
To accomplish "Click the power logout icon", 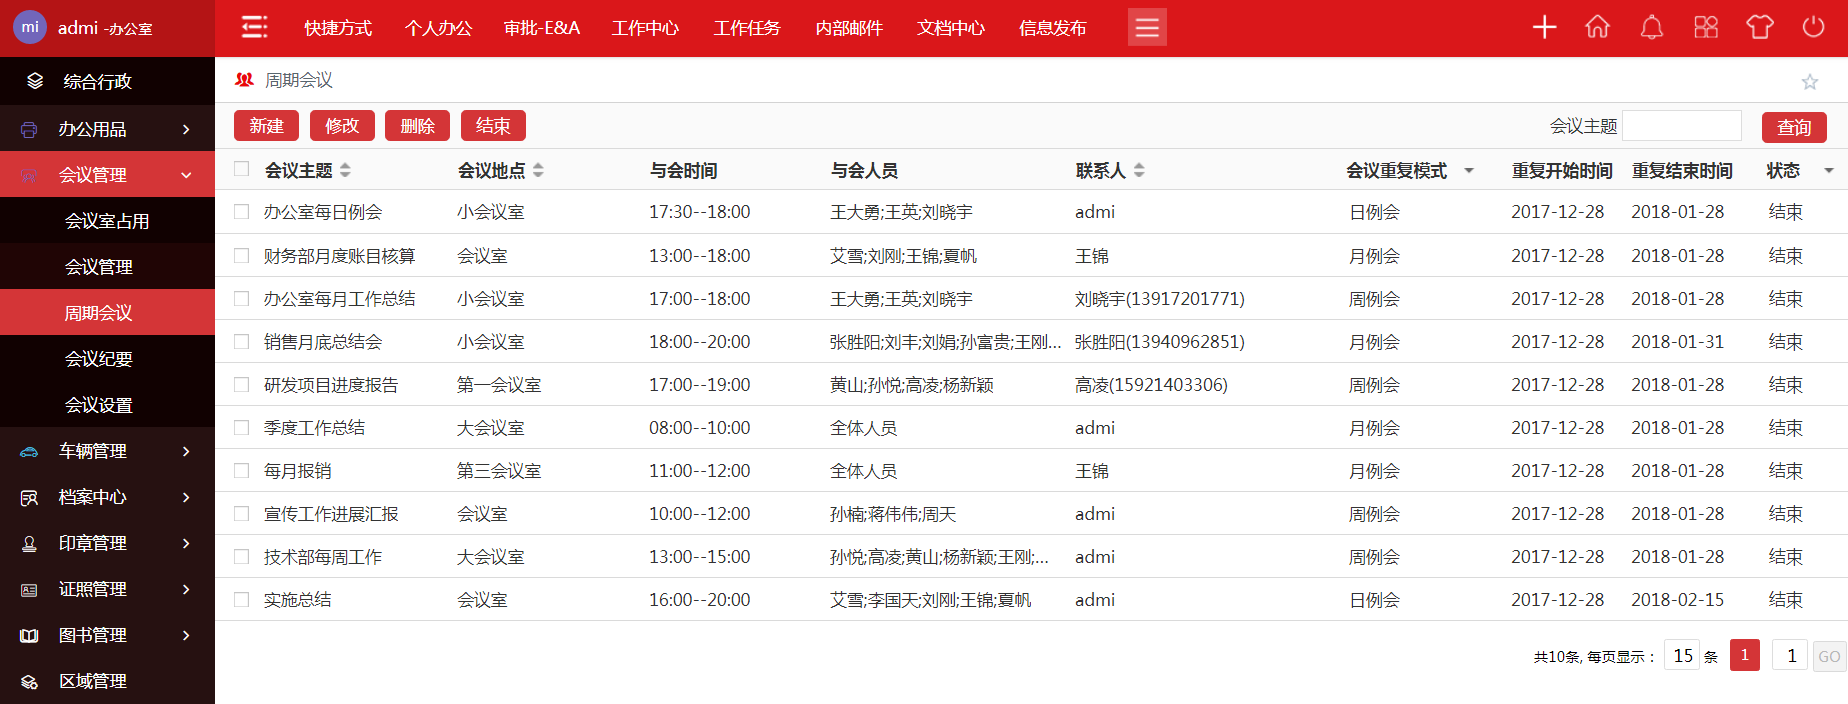I will [1813, 27].
